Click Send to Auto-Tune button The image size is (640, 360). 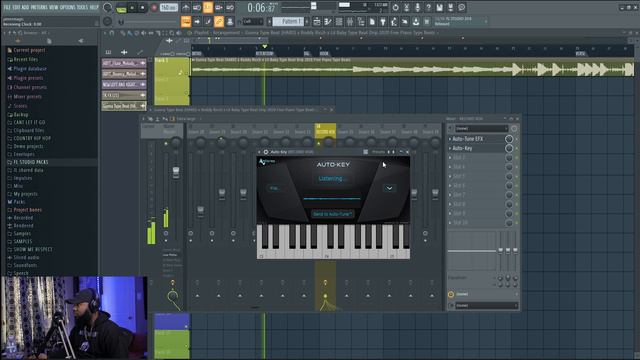pos(332,214)
